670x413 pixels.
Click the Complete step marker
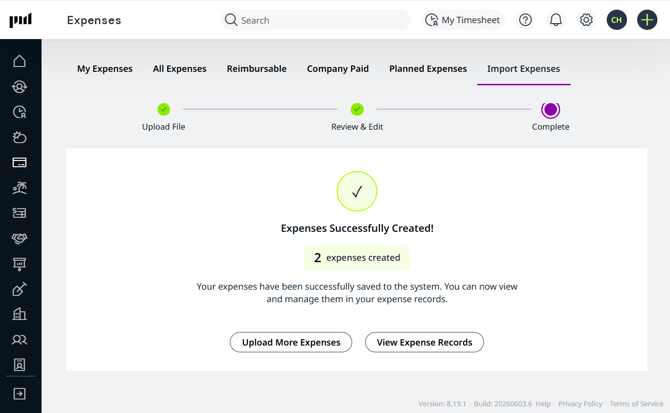coord(550,110)
